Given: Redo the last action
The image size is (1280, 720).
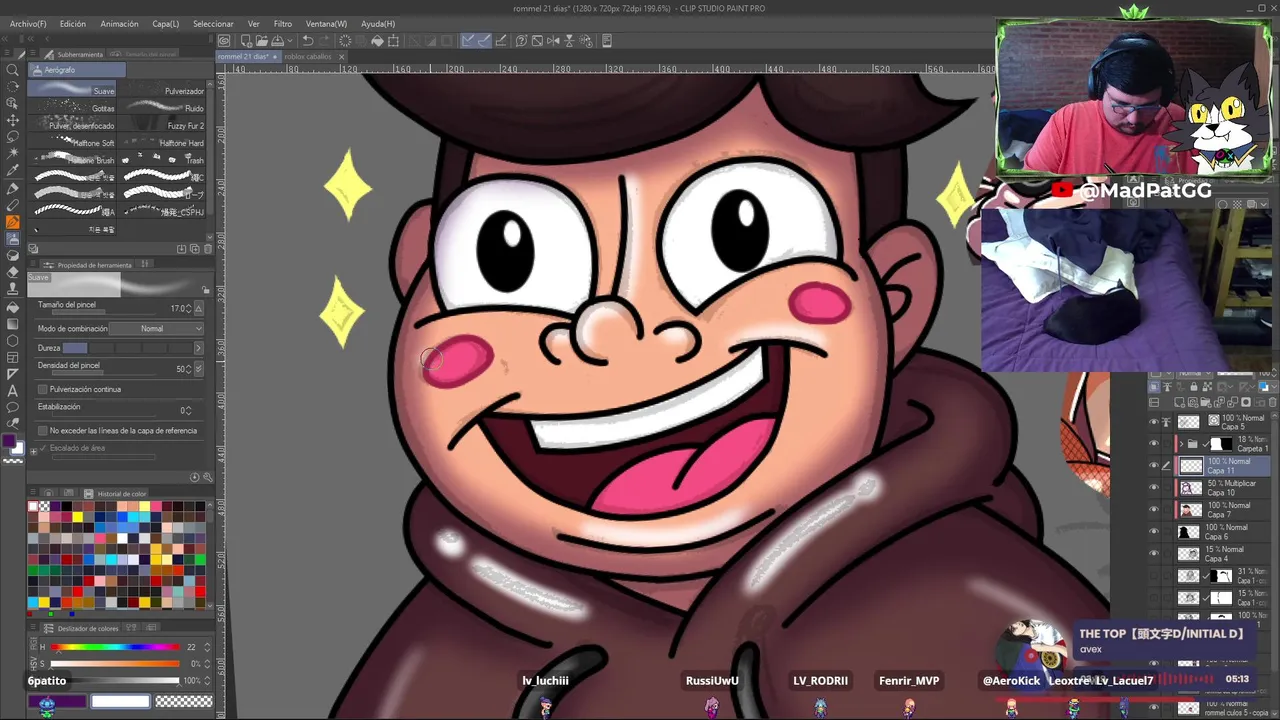Looking at the screenshot, I should tap(323, 41).
